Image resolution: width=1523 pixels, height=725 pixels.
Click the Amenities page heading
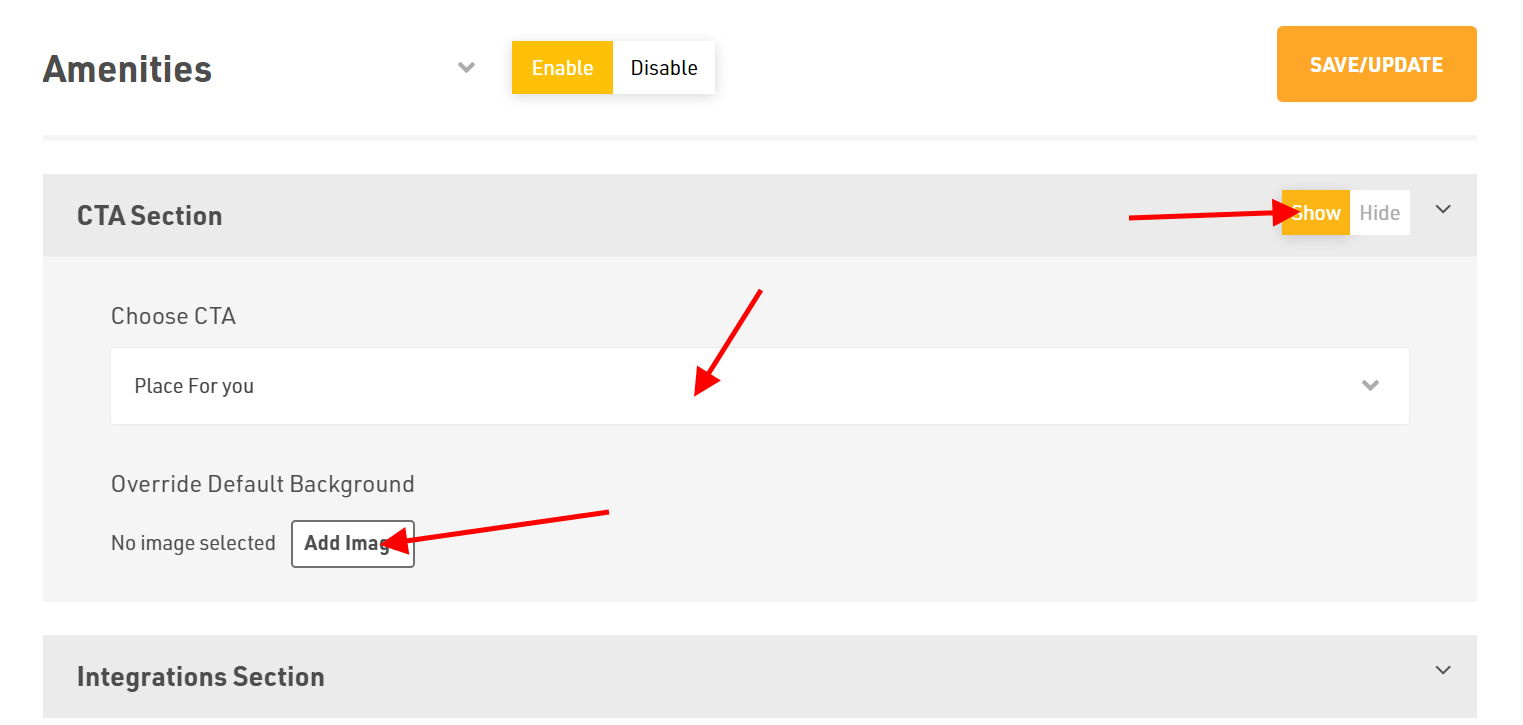(128, 69)
